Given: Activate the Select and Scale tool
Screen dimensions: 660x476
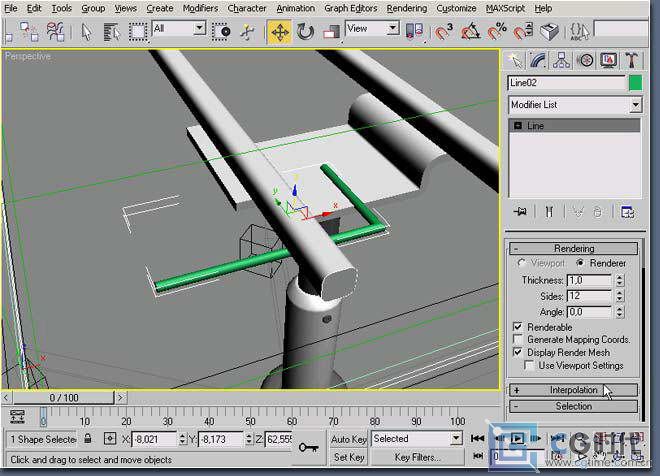Looking at the screenshot, I should pos(331,32).
